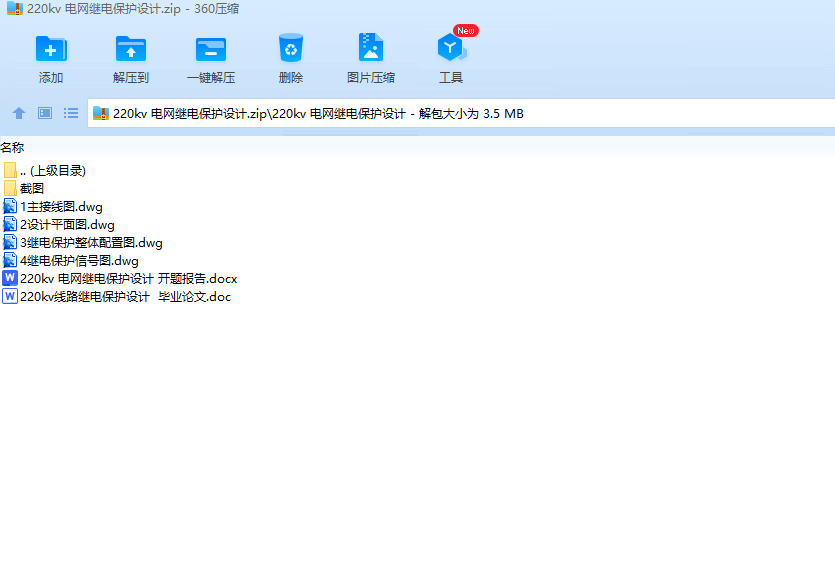Click the 删除 (Delete) recycle bin icon
Screen dimensions: 835x561
click(291, 48)
